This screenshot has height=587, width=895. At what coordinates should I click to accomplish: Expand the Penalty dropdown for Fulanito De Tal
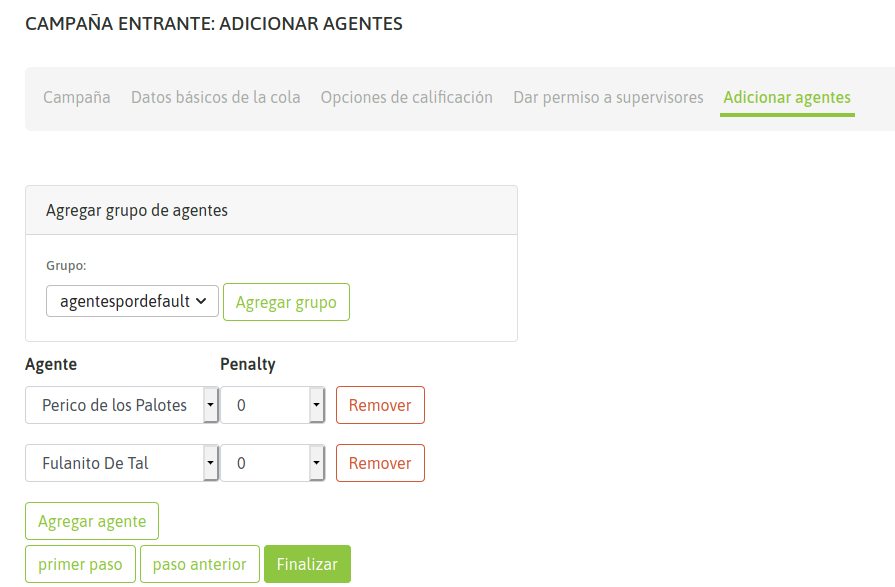[x=316, y=463]
